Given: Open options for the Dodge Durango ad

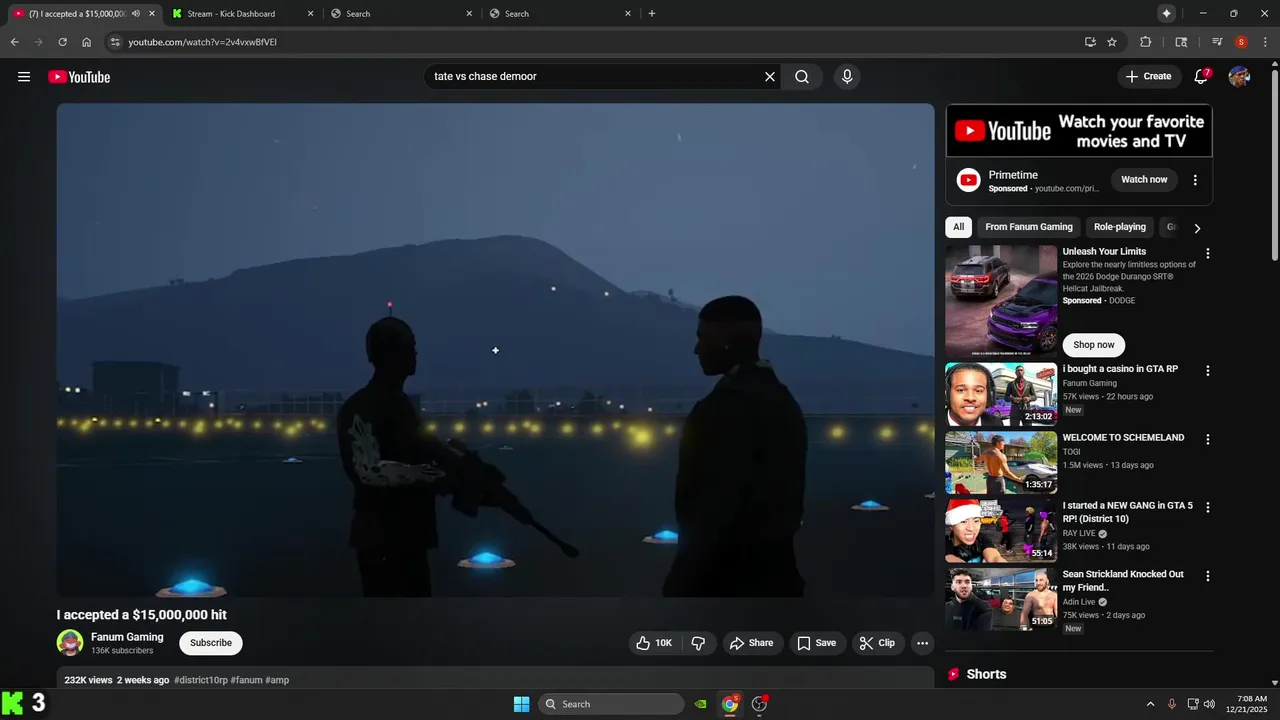Looking at the screenshot, I should [1208, 254].
